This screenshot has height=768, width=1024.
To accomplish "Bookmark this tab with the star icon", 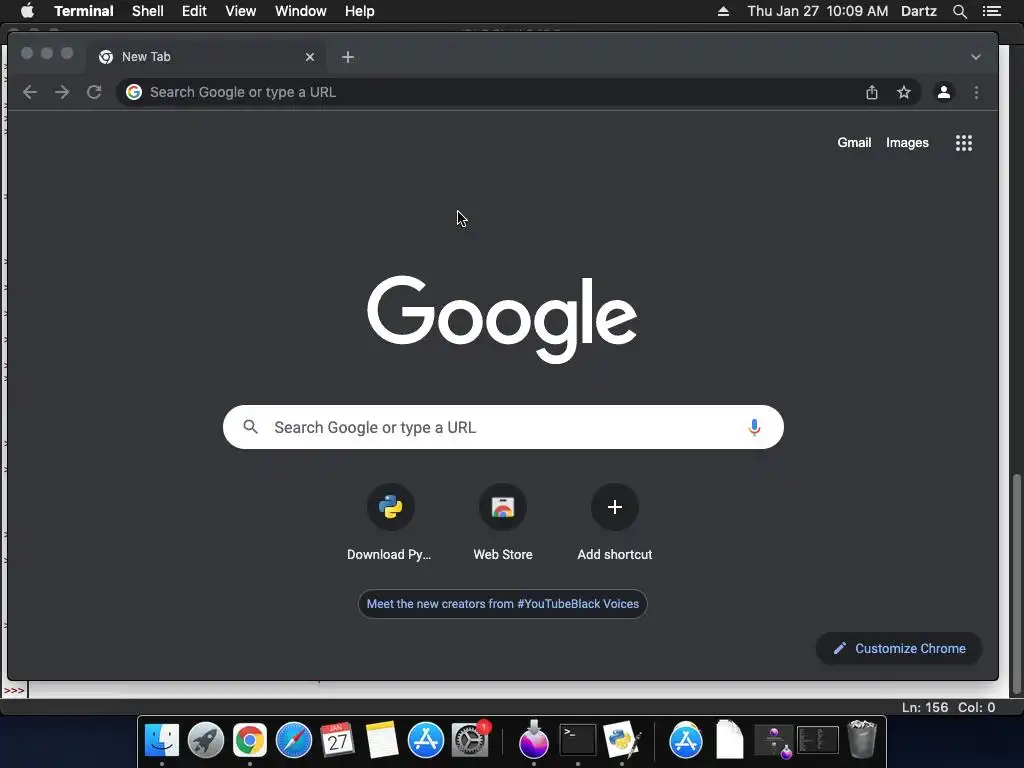I will pyautogui.click(x=904, y=92).
